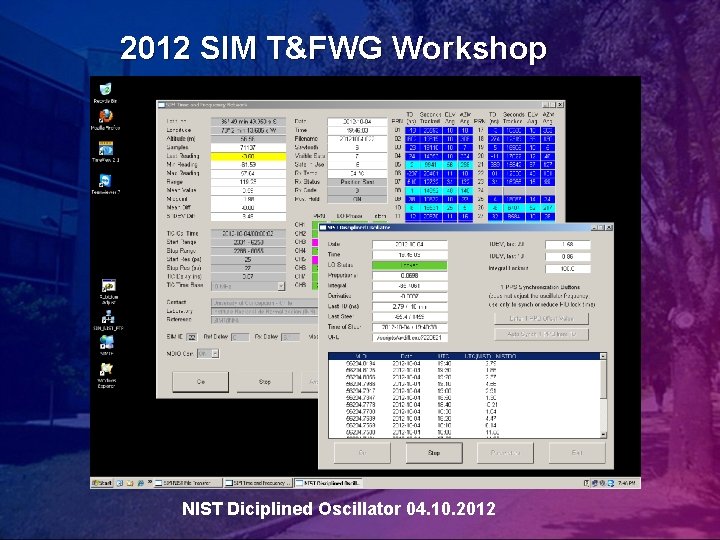Click the Derivative value field
This screenshot has height=540, width=720.
point(410,296)
